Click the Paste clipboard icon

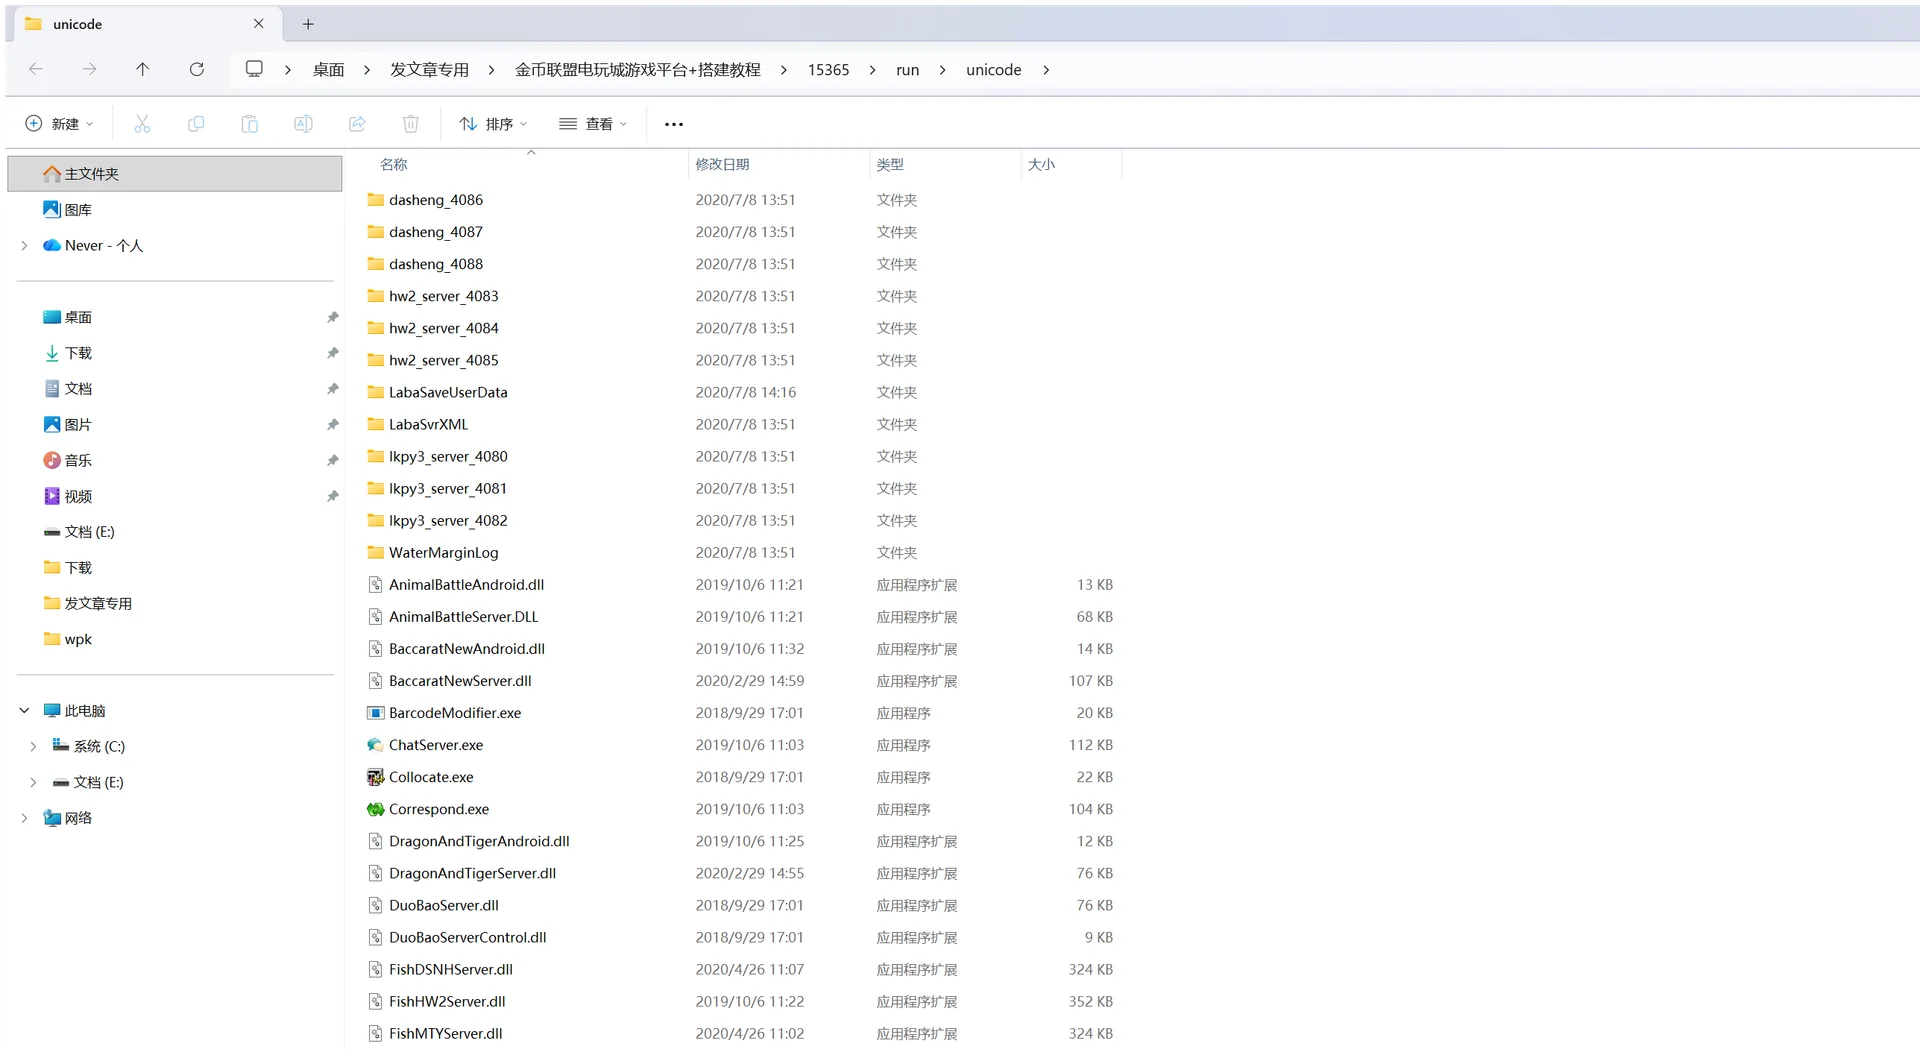click(x=250, y=124)
